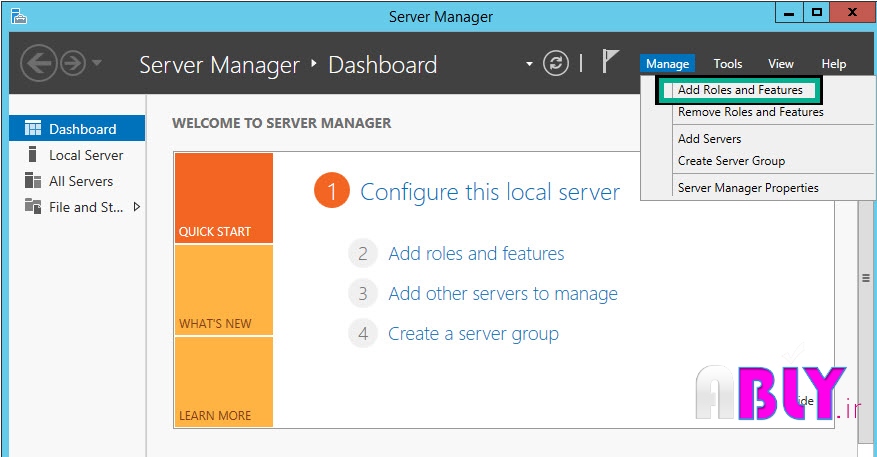Select Dashboard in the sidebar
Image resolution: width=877 pixels, height=457 pixels.
[77, 129]
